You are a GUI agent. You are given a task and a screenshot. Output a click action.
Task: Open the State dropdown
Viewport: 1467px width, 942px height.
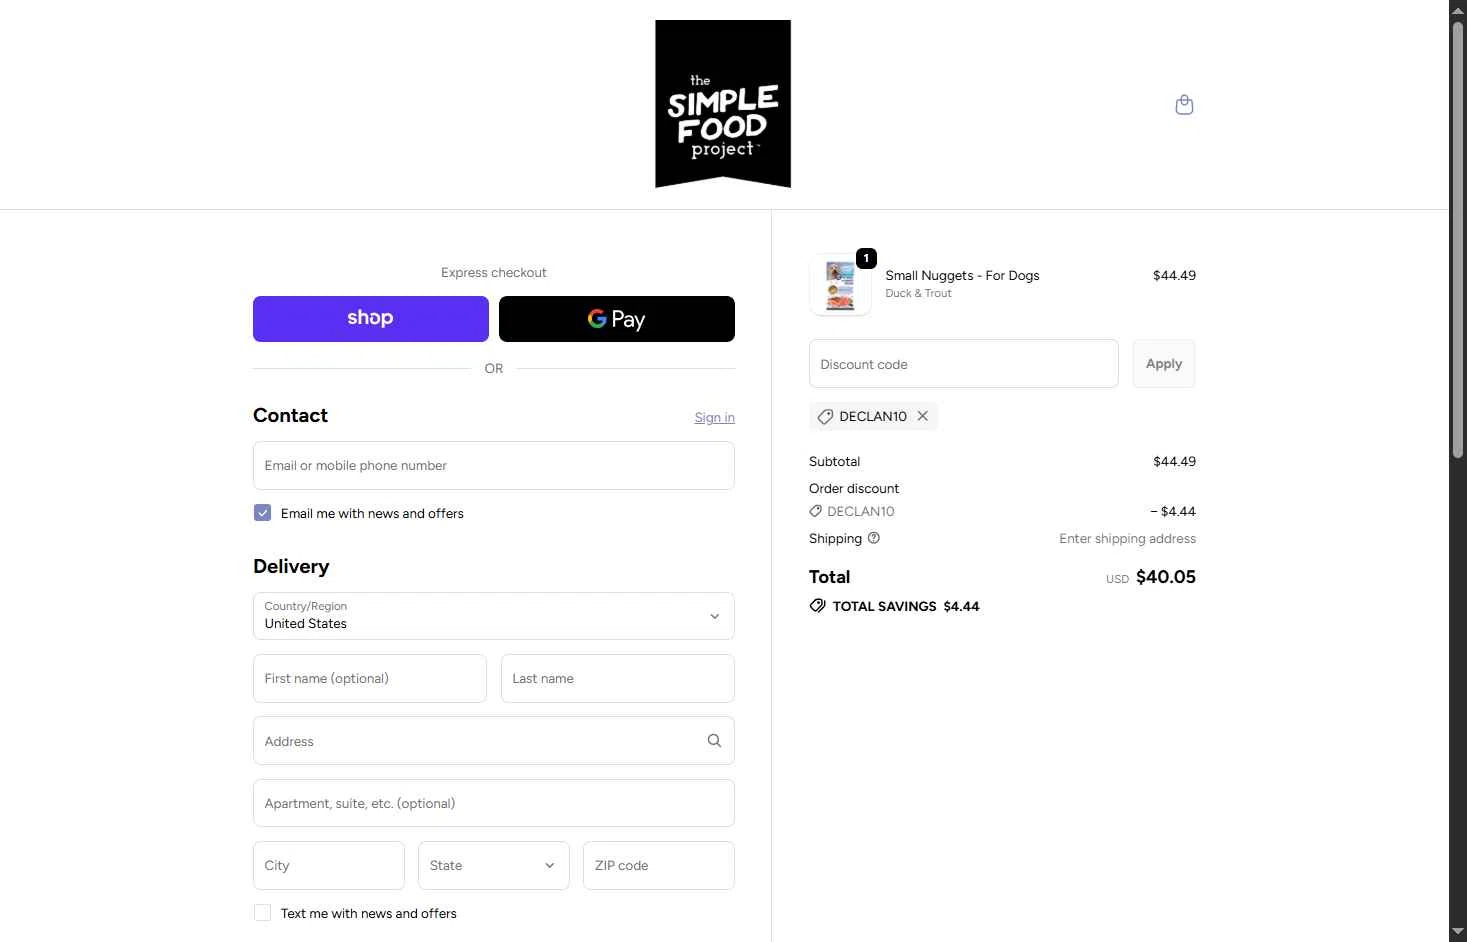[494, 865]
